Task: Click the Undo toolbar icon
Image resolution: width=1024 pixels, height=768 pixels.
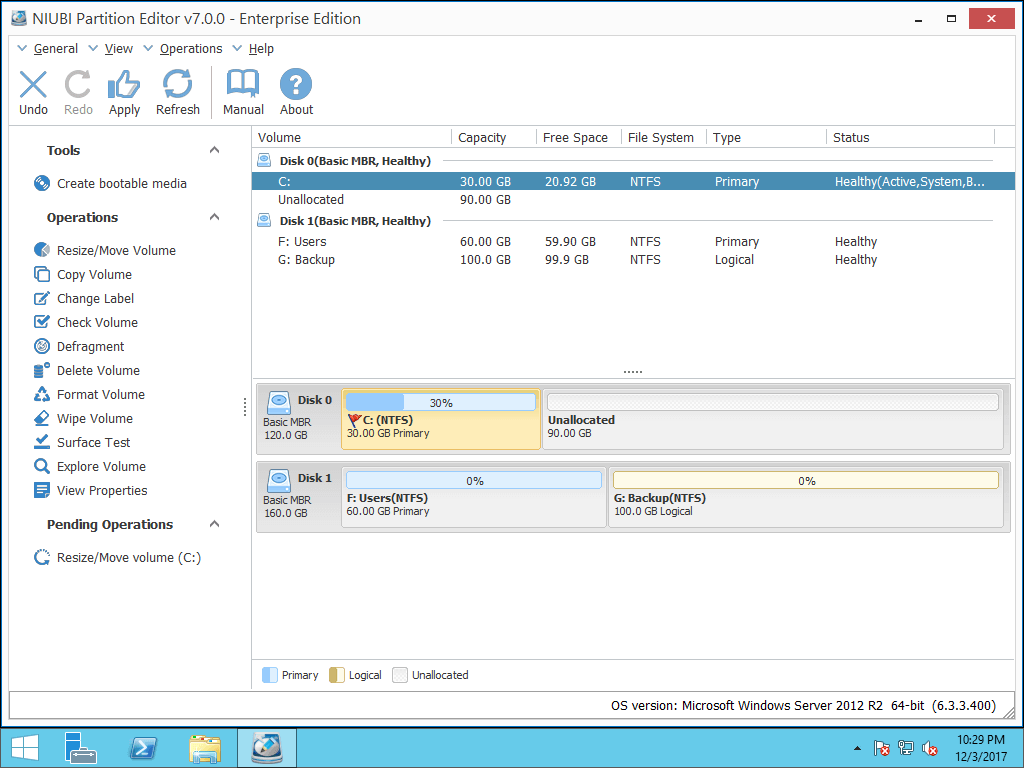Action: [33, 84]
